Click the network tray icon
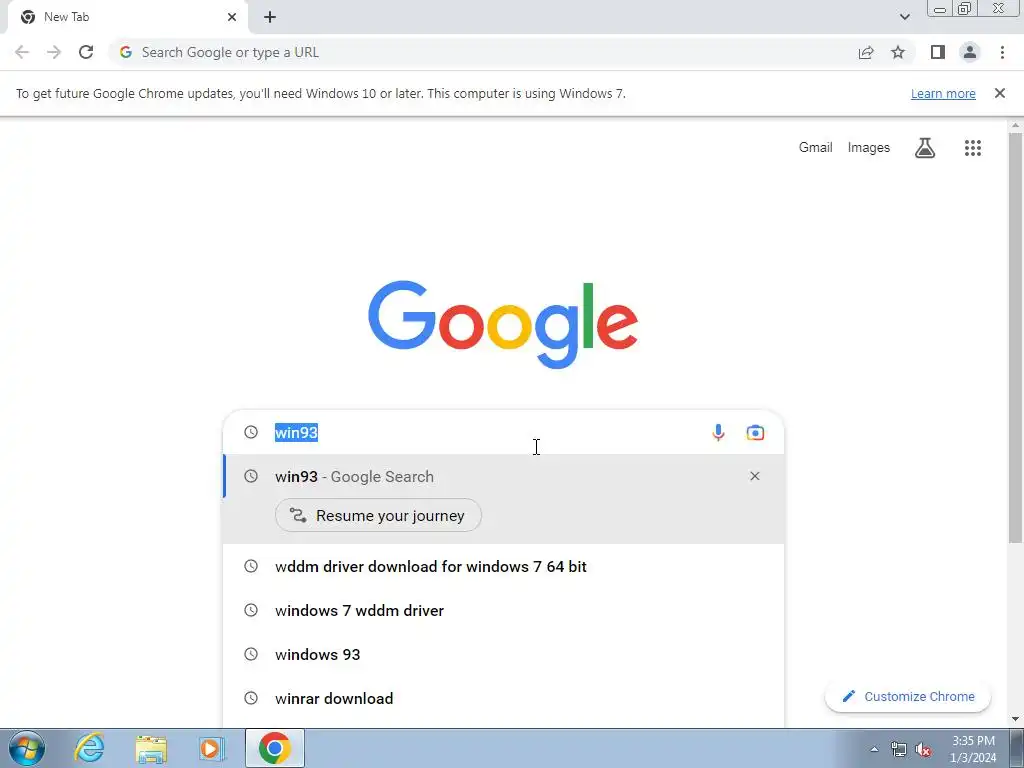This screenshot has height=768, width=1024. point(899,749)
